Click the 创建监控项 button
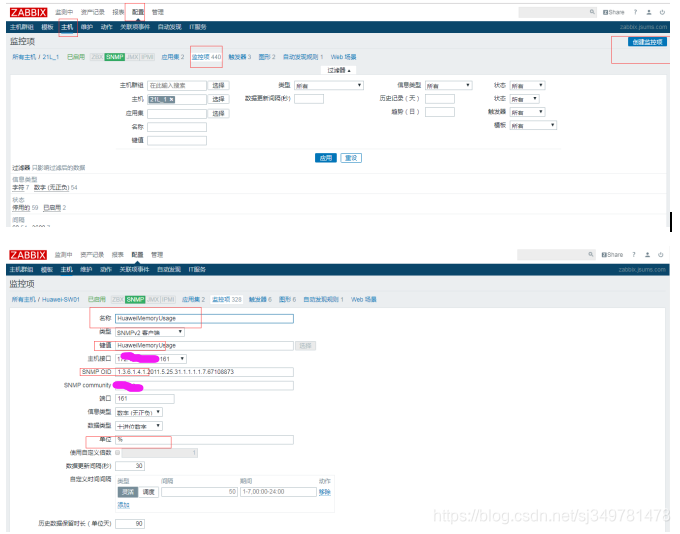Viewport: 680px width, 534px height. coord(647,42)
